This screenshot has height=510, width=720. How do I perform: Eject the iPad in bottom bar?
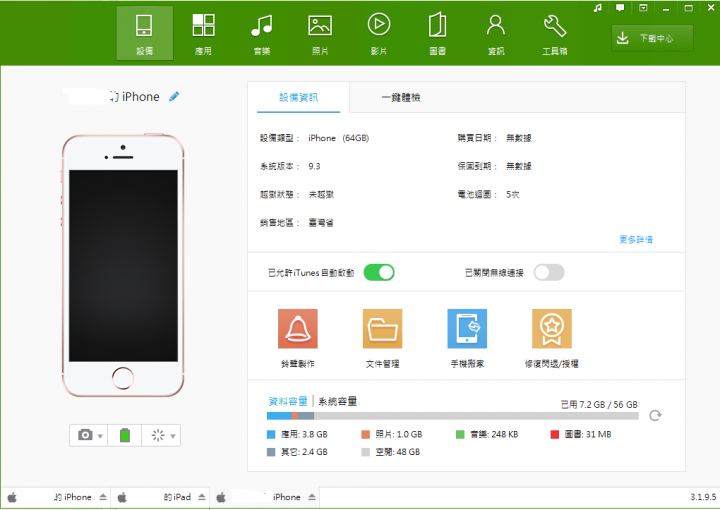point(202,497)
